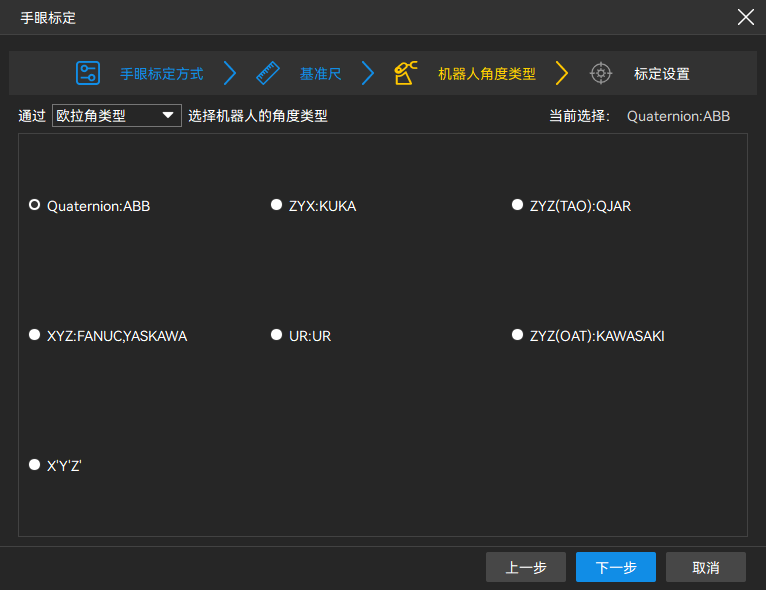Close the 手眼标定 dialog window

click(x=745, y=17)
